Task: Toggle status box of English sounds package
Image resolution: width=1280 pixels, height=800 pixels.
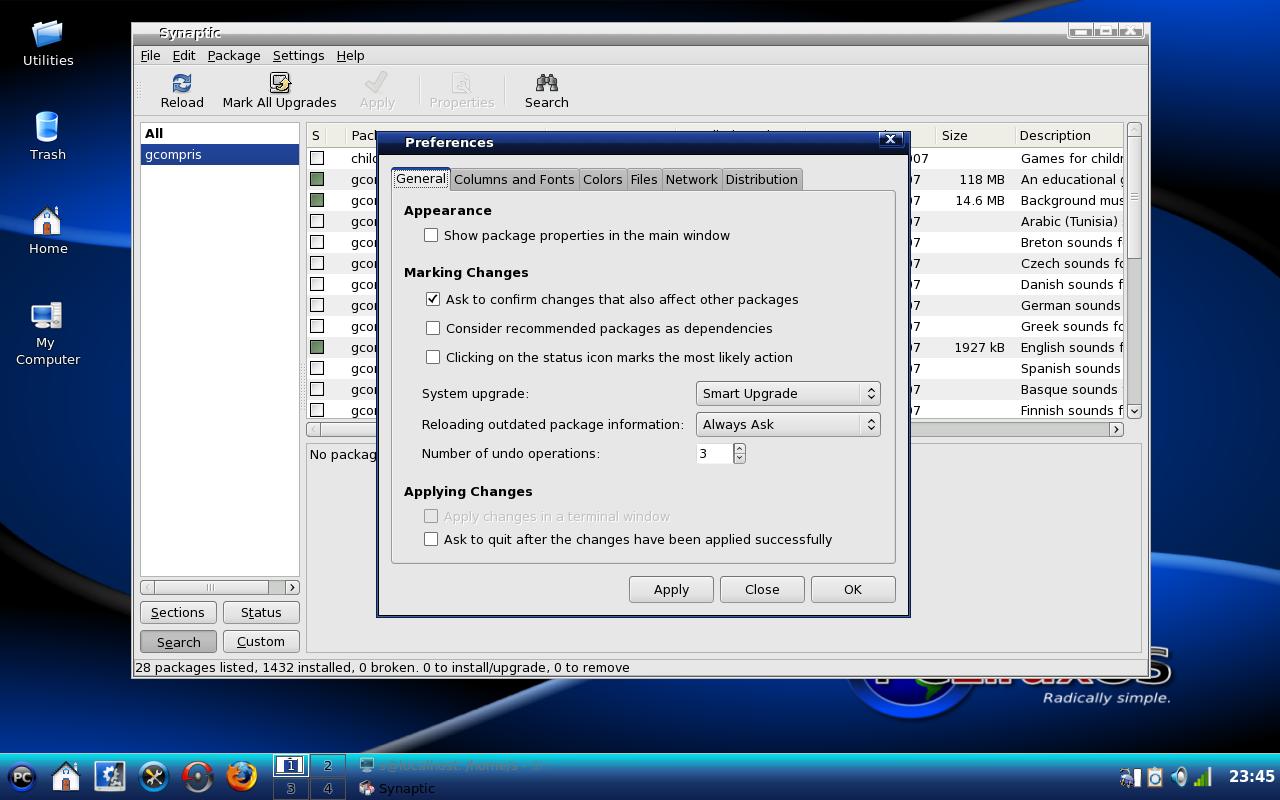Action: click(317, 347)
